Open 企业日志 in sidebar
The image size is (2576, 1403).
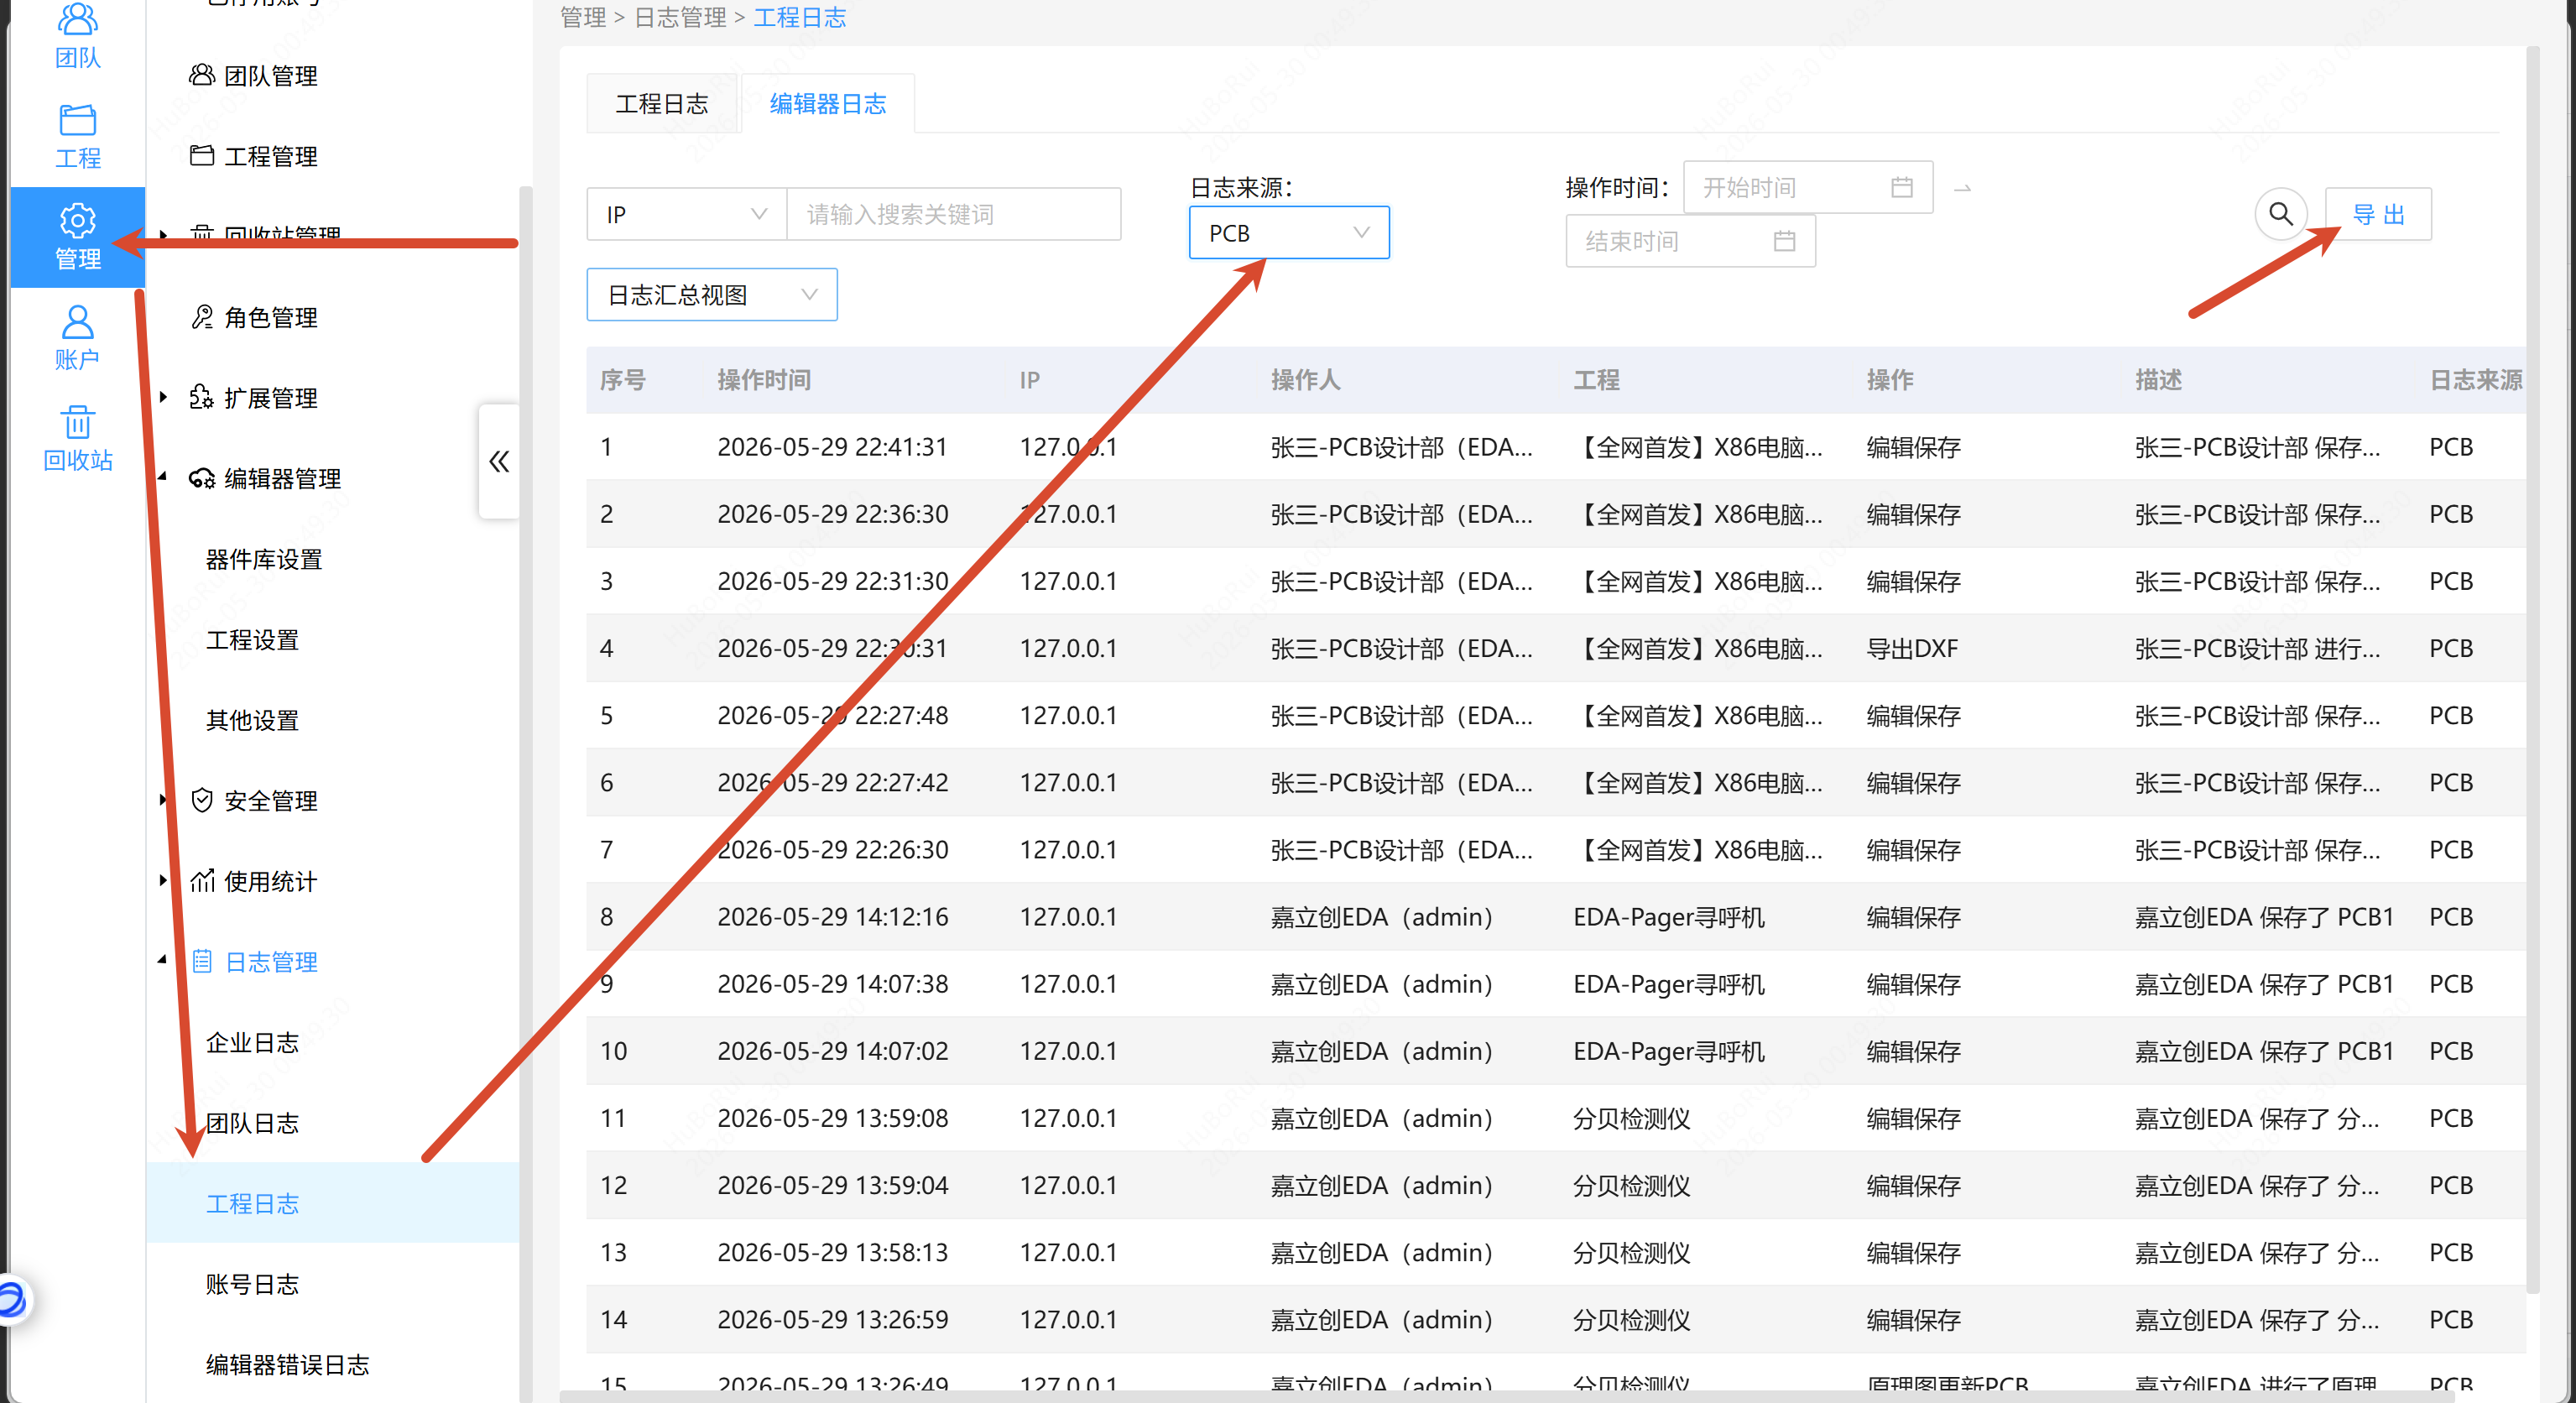coord(252,1043)
